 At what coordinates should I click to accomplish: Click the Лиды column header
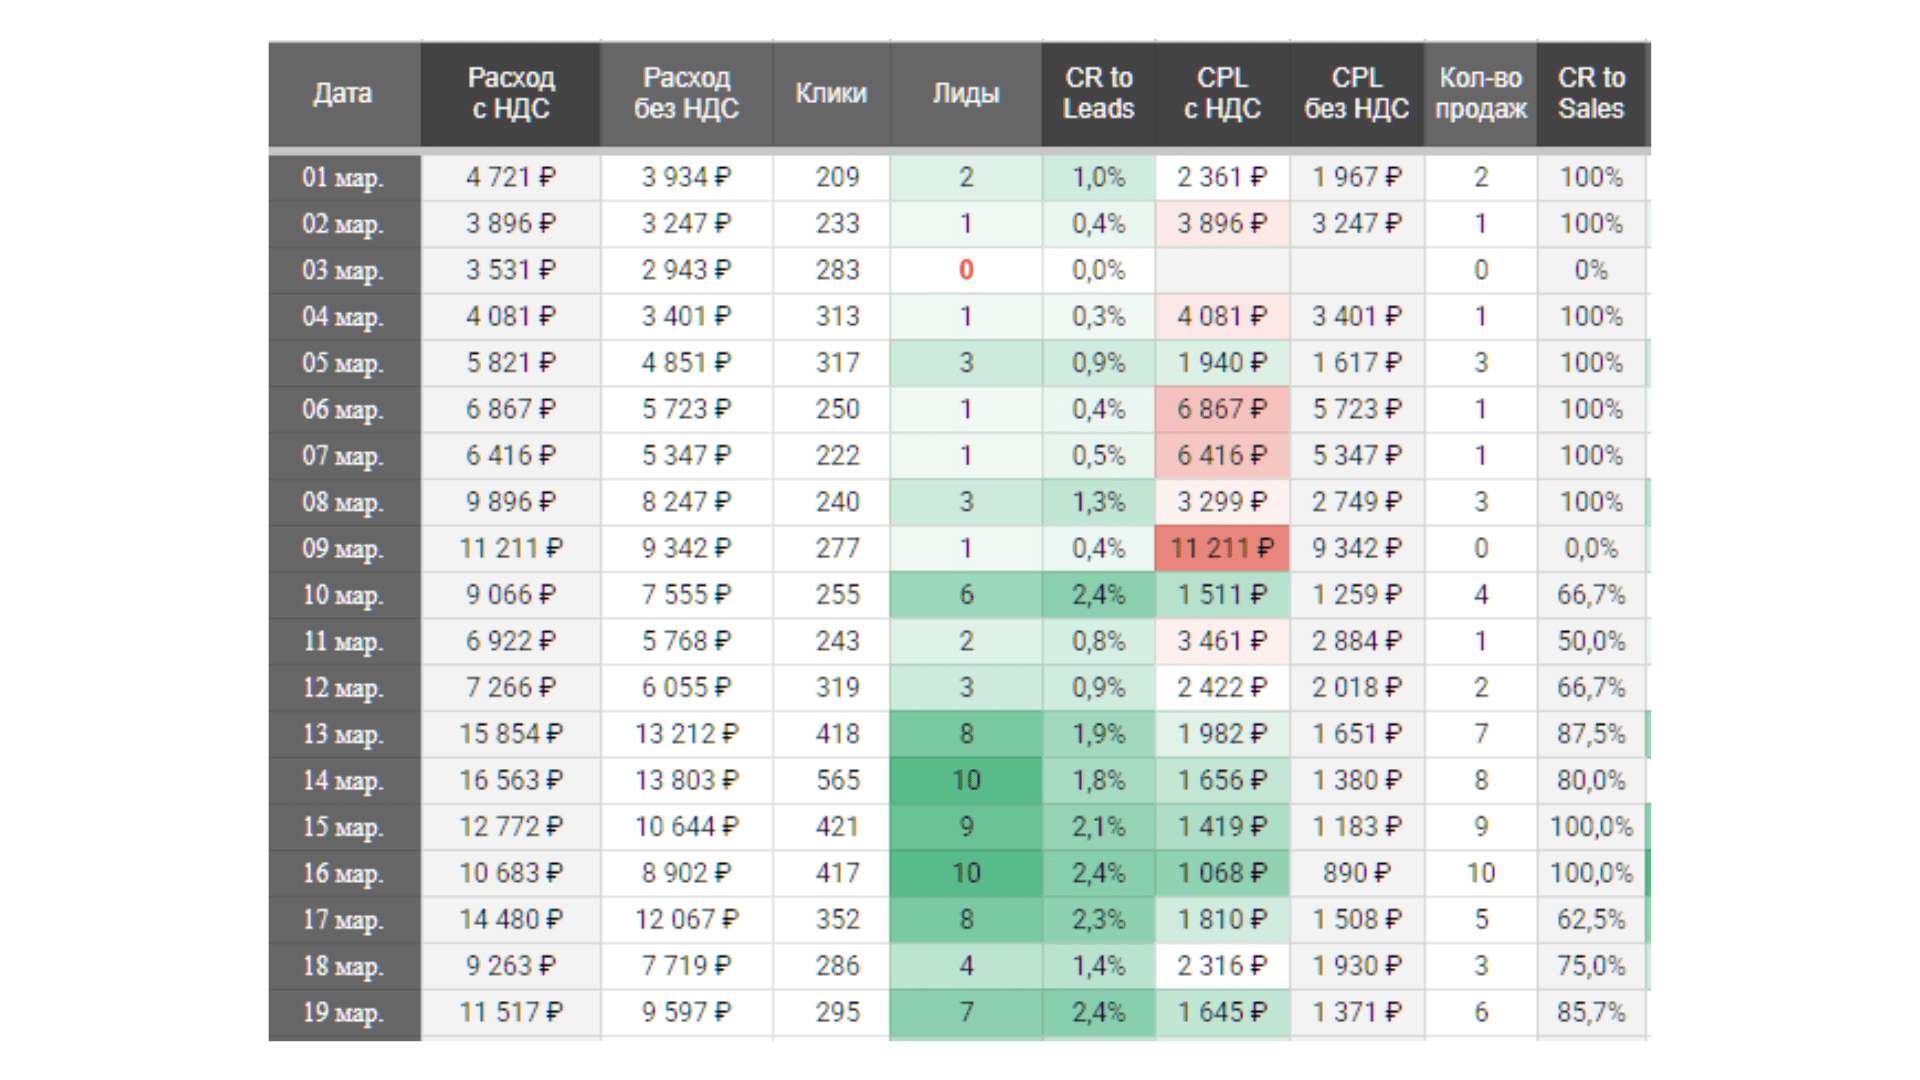[965, 94]
